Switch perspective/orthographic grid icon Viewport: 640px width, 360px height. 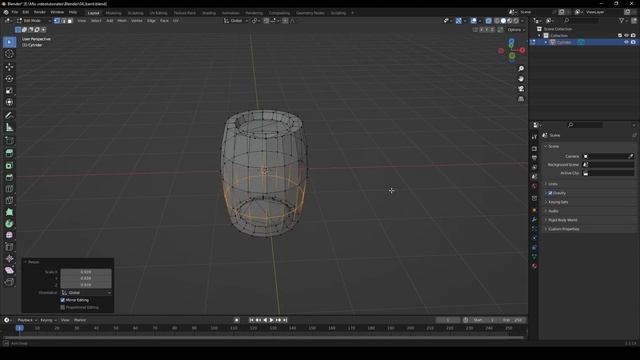tap(521, 99)
